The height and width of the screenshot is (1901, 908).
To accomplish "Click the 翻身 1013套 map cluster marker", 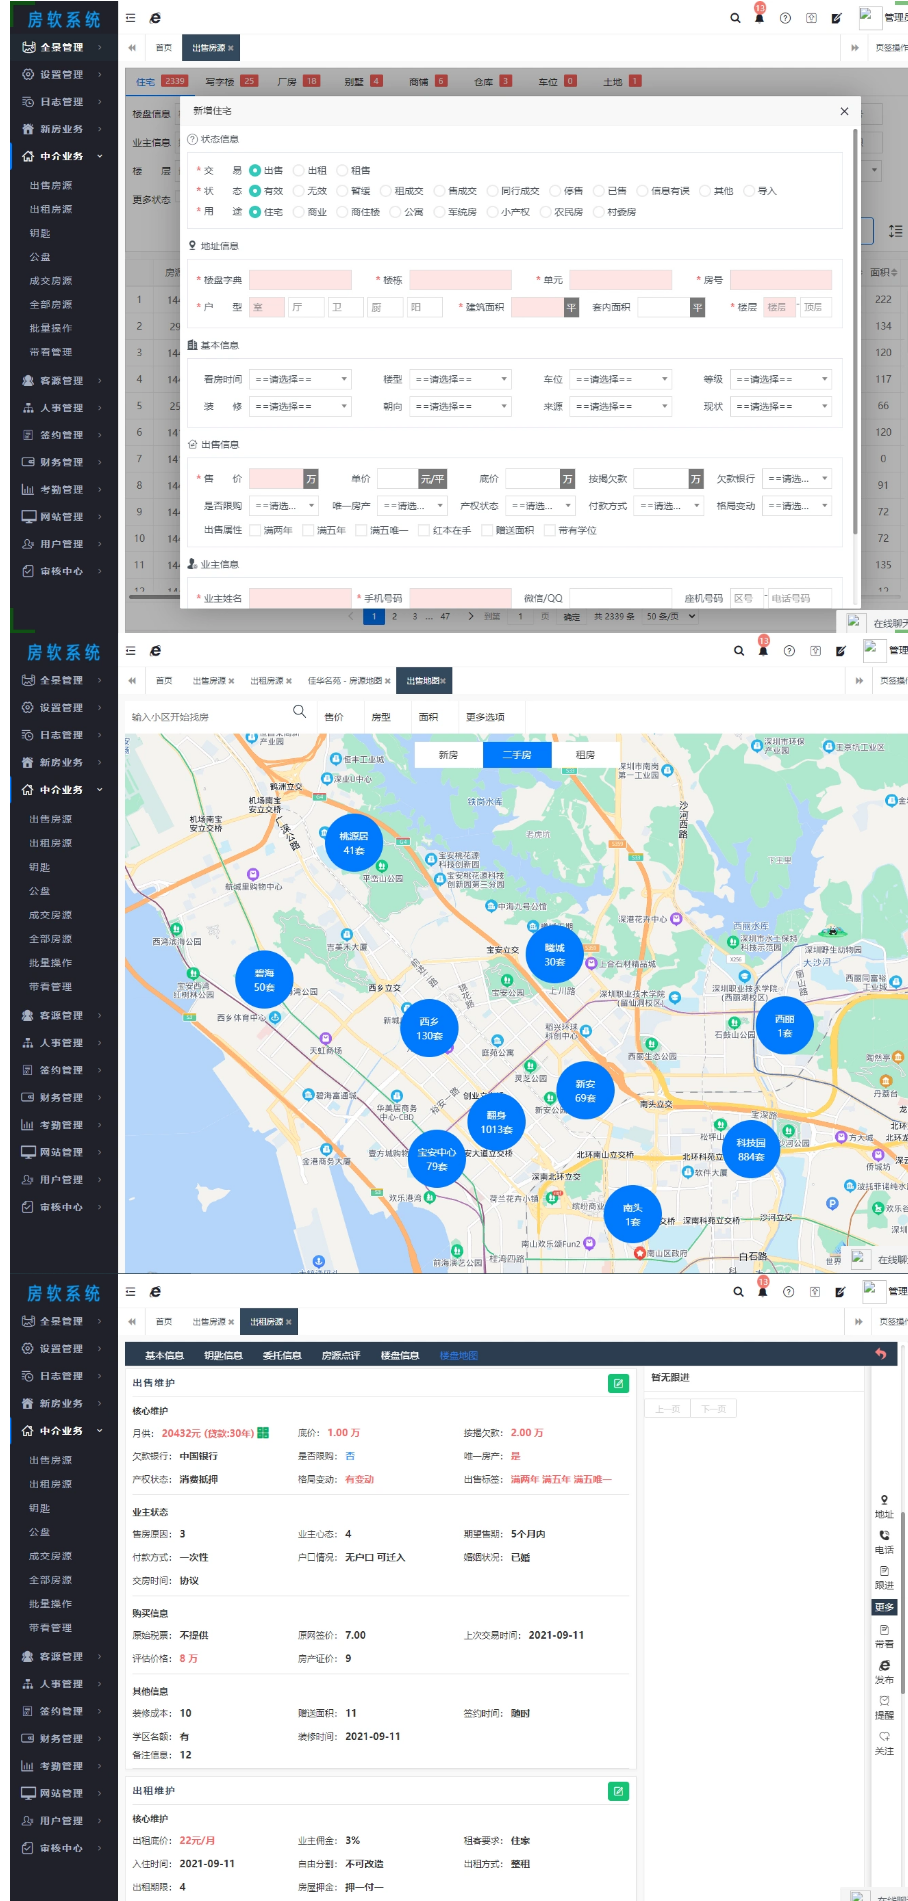I will [496, 1122].
